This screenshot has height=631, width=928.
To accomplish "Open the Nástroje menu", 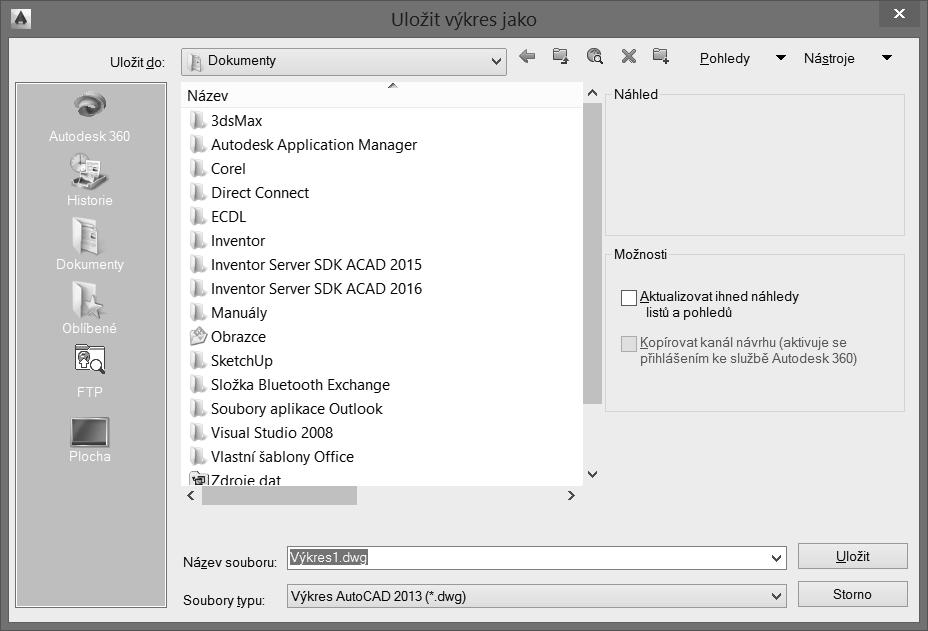I will 829,59.
